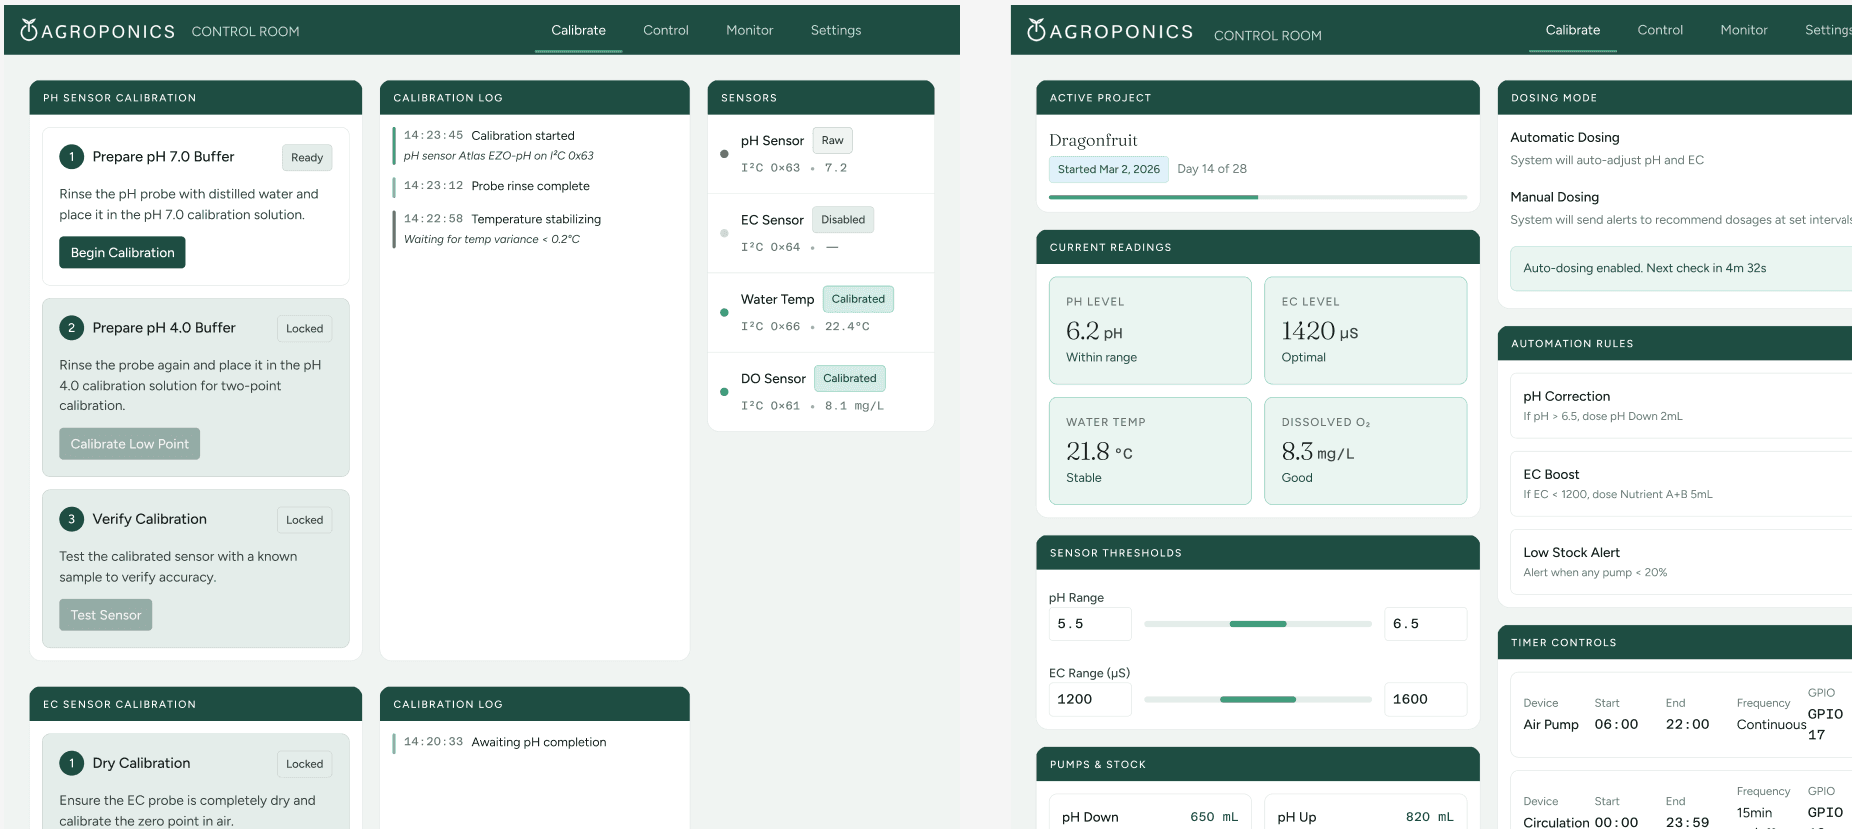Click Locked badge on pH 4.0 Buffer step
The height and width of the screenshot is (829, 1852).
tap(305, 328)
